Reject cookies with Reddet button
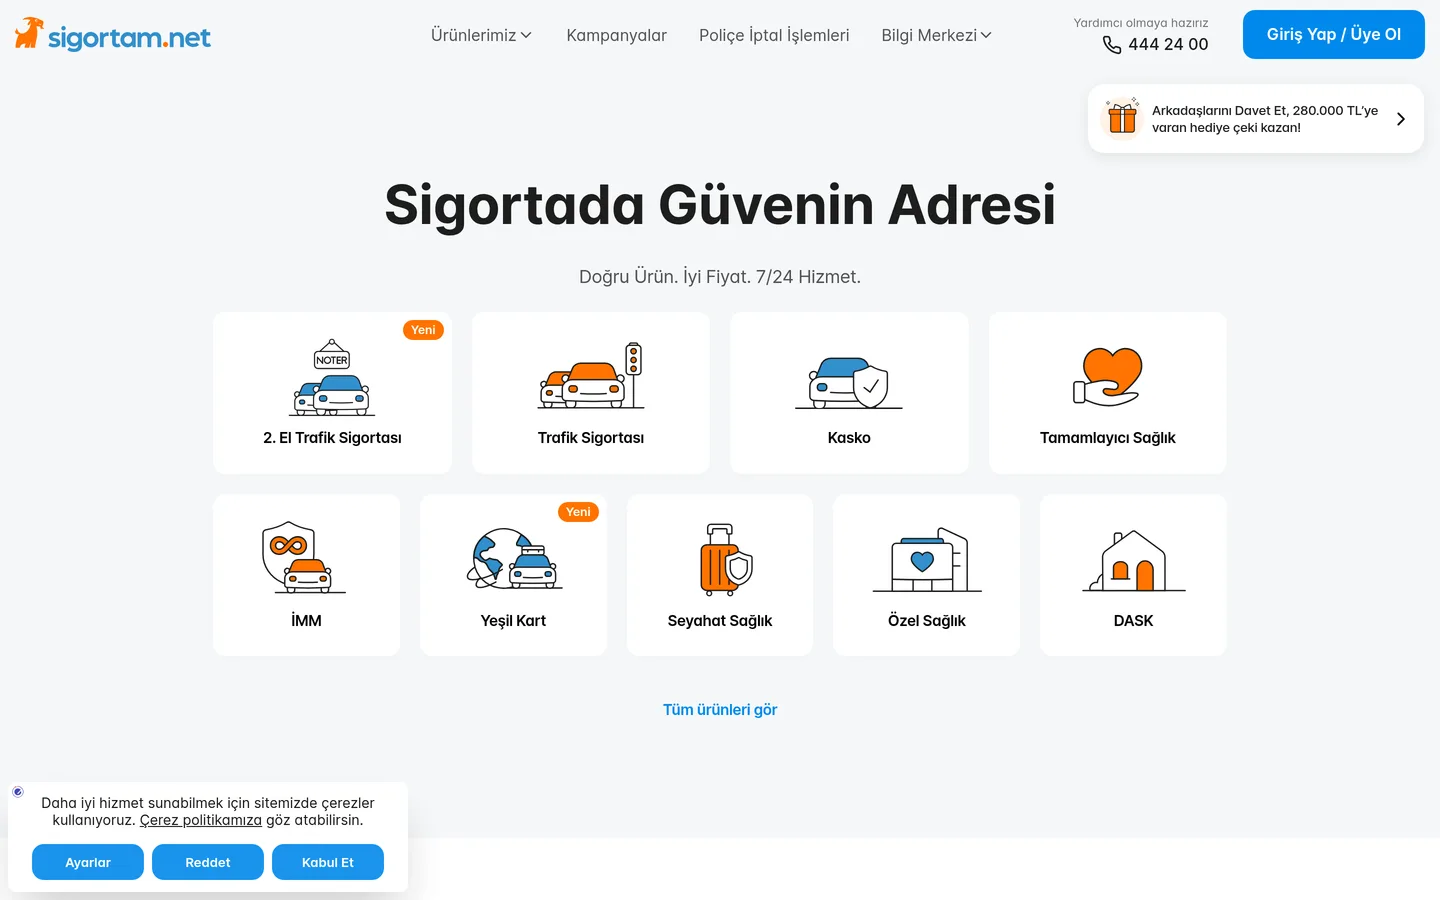This screenshot has width=1440, height=900. pyautogui.click(x=208, y=862)
